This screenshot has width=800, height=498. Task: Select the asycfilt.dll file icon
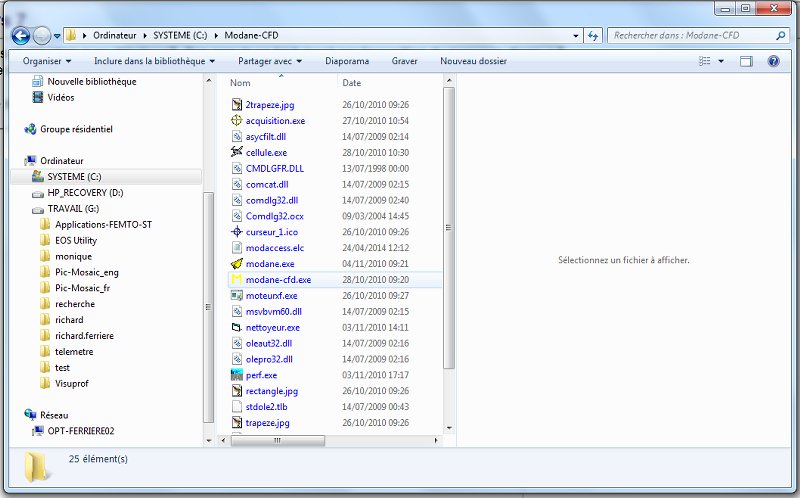pos(237,137)
